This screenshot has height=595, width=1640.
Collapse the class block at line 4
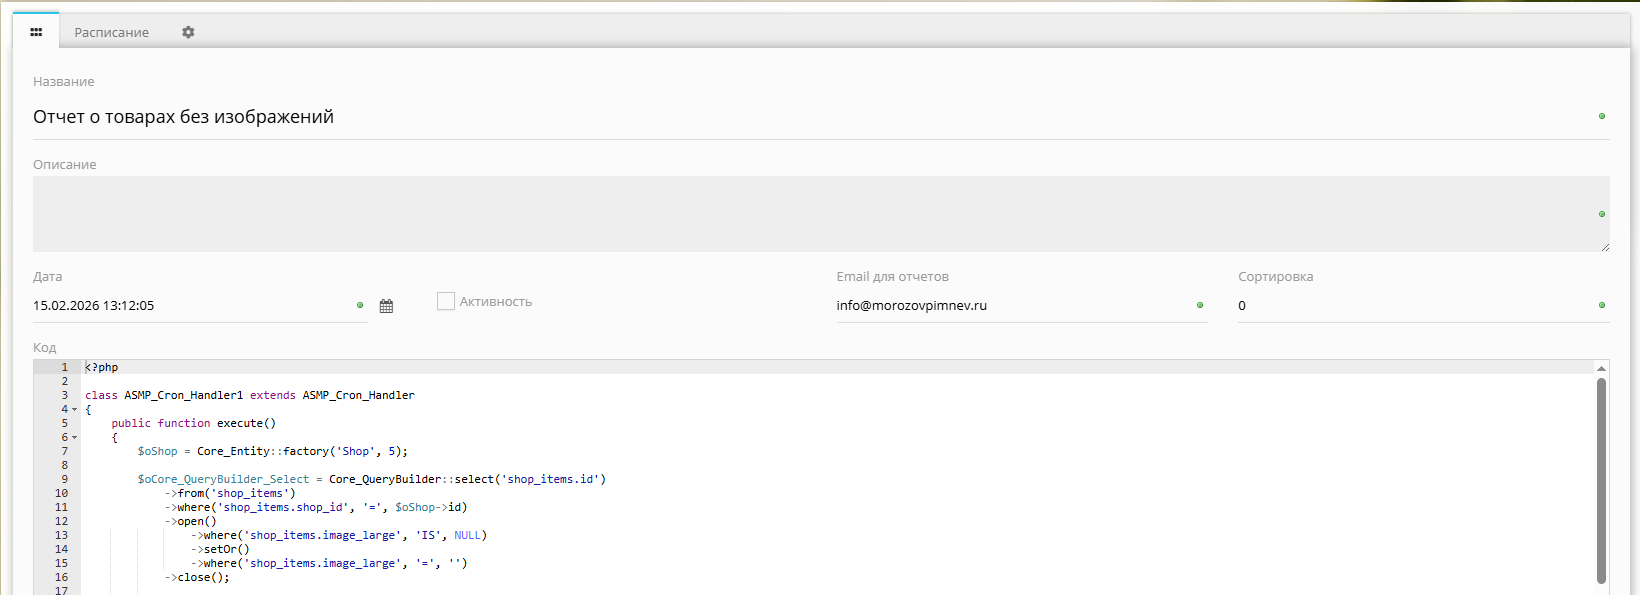74,409
